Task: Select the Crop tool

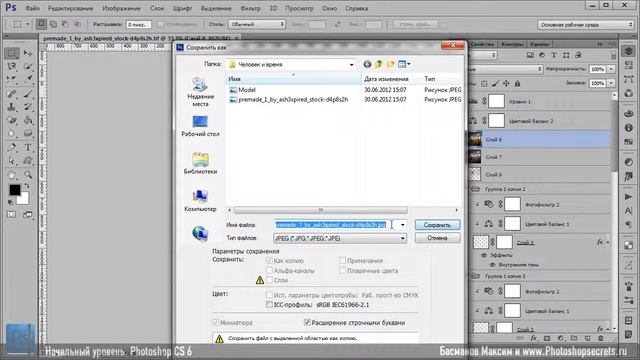Action: [12, 78]
